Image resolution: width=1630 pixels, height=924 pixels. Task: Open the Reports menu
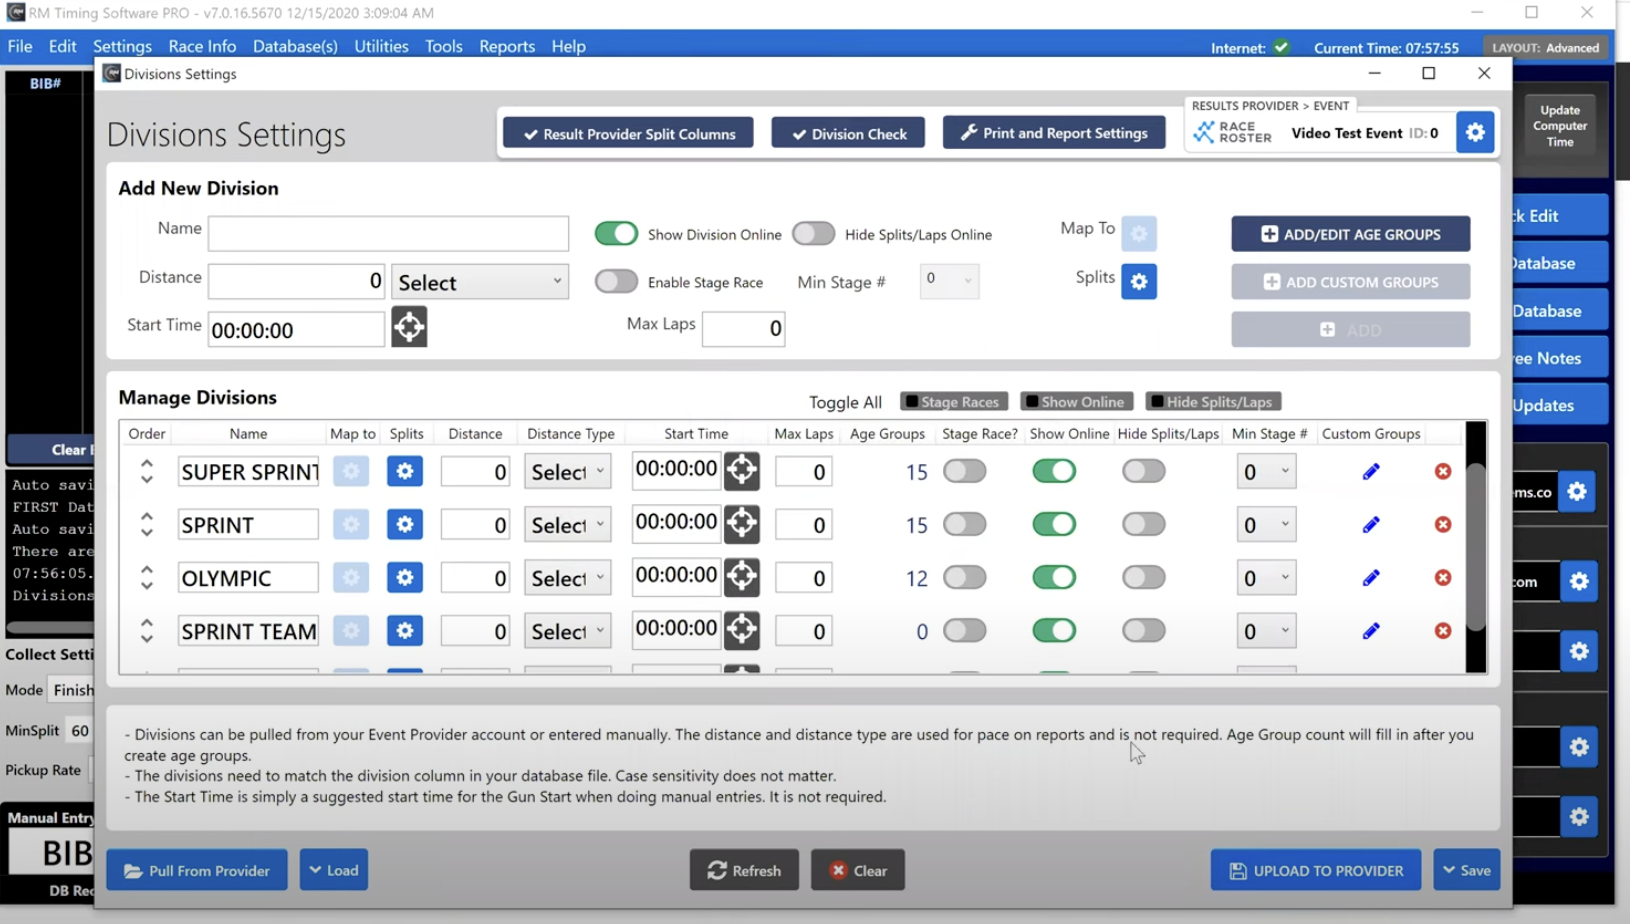(x=506, y=46)
